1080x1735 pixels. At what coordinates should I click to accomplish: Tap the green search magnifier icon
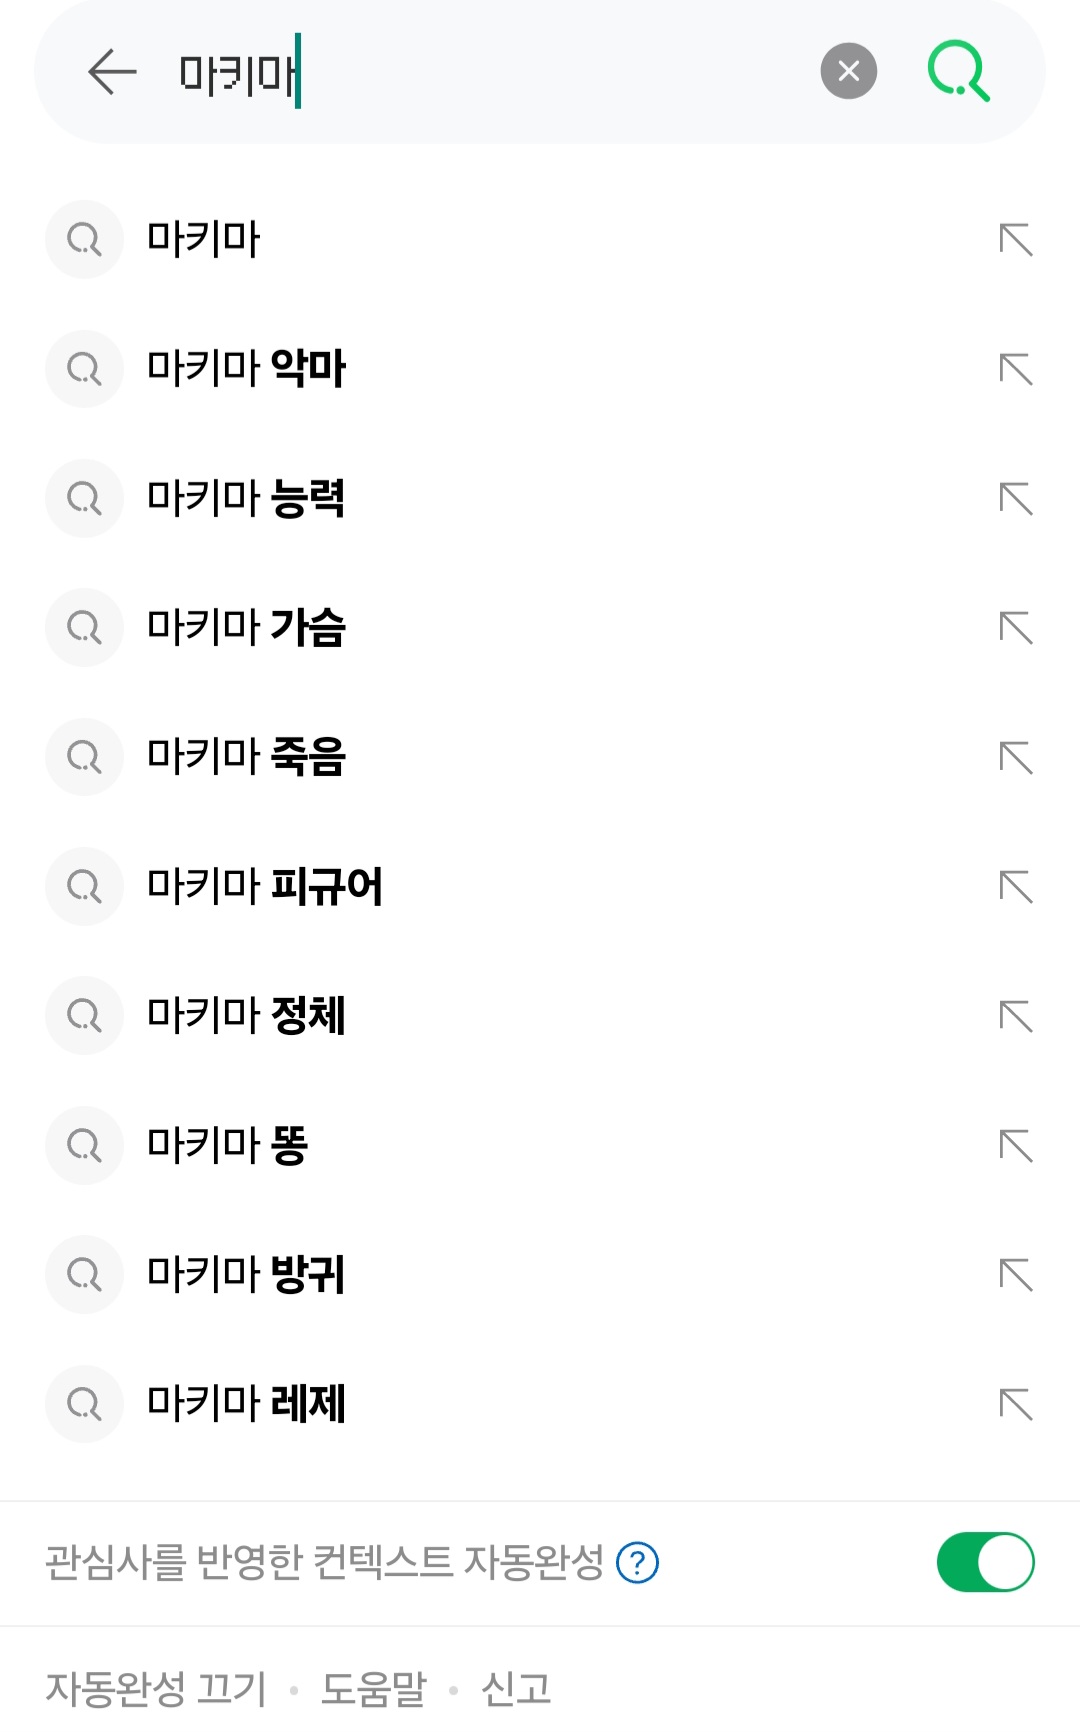(958, 71)
